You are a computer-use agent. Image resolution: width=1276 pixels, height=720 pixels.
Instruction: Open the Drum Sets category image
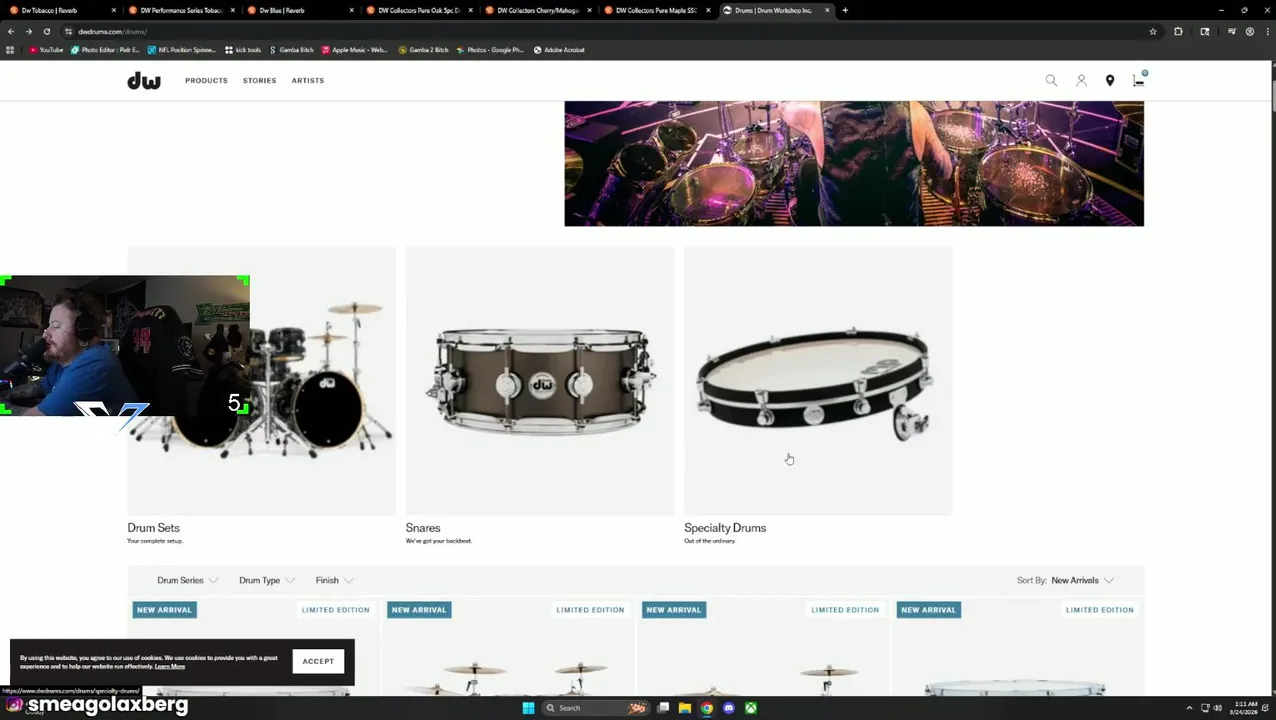(261, 381)
